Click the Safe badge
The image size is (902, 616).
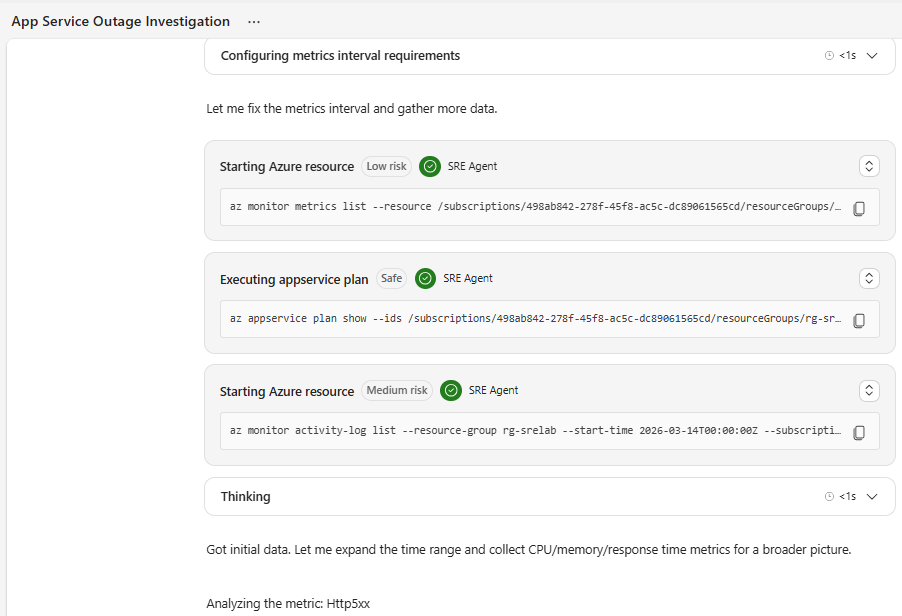(391, 278)
